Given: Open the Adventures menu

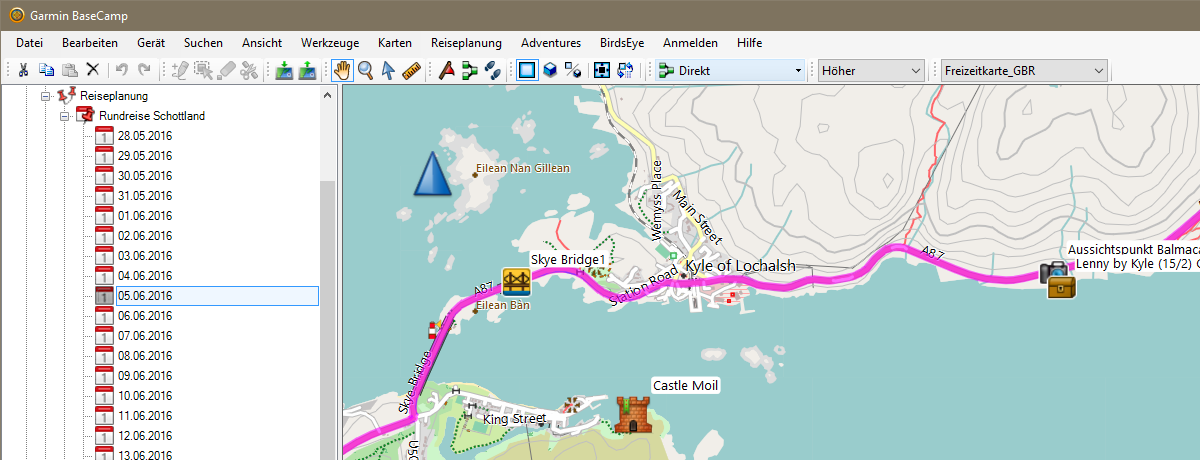Looking at the screenshot, I should pyautogui.click(x=551, y=43).
